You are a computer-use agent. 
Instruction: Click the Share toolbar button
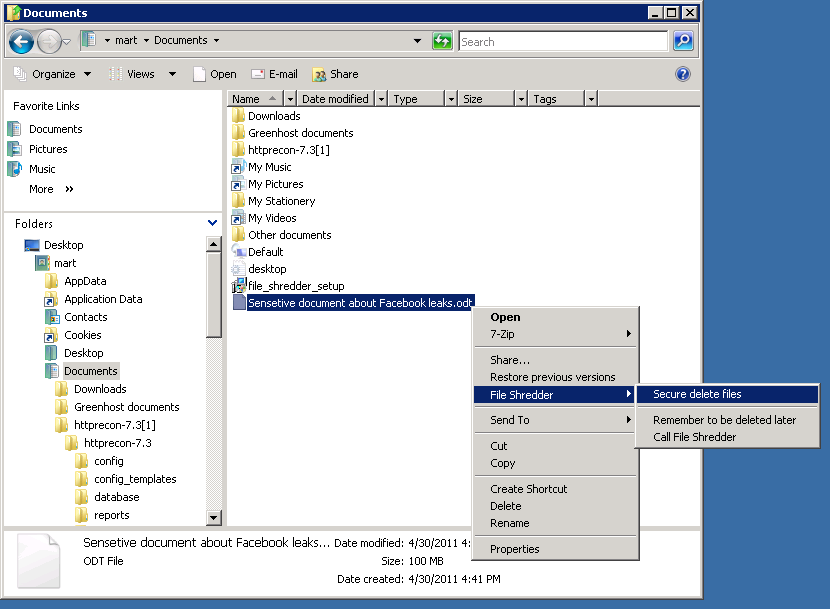[335, 74]
